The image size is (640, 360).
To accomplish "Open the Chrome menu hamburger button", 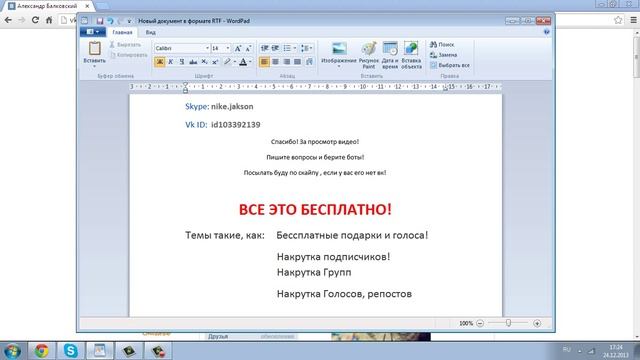I will (x=633, y=20).
